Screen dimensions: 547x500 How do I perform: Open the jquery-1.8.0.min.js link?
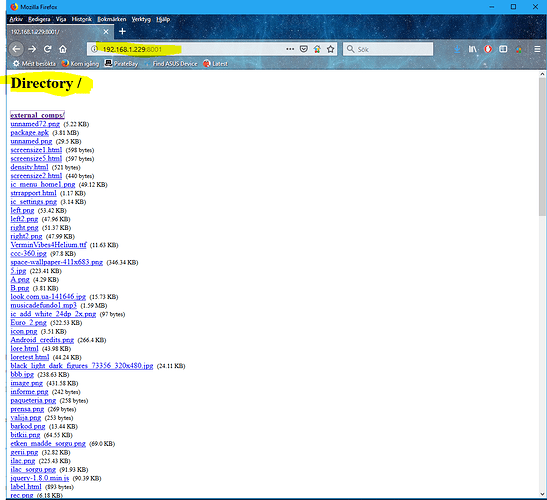coord(39,478)
